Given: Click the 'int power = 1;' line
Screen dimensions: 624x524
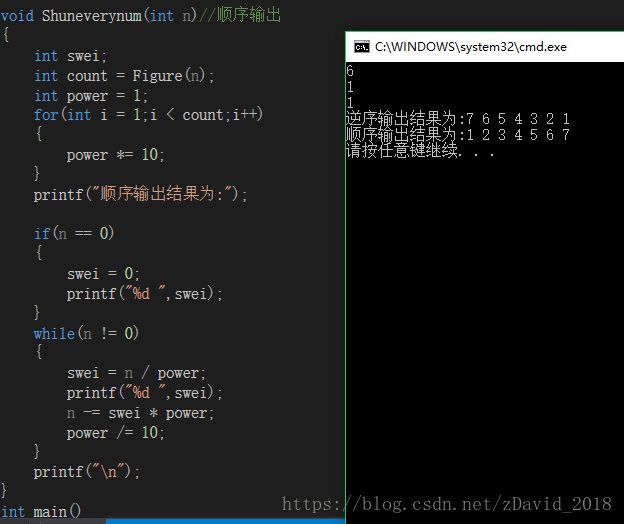Looking at the screenshot, I should [91, 96].
